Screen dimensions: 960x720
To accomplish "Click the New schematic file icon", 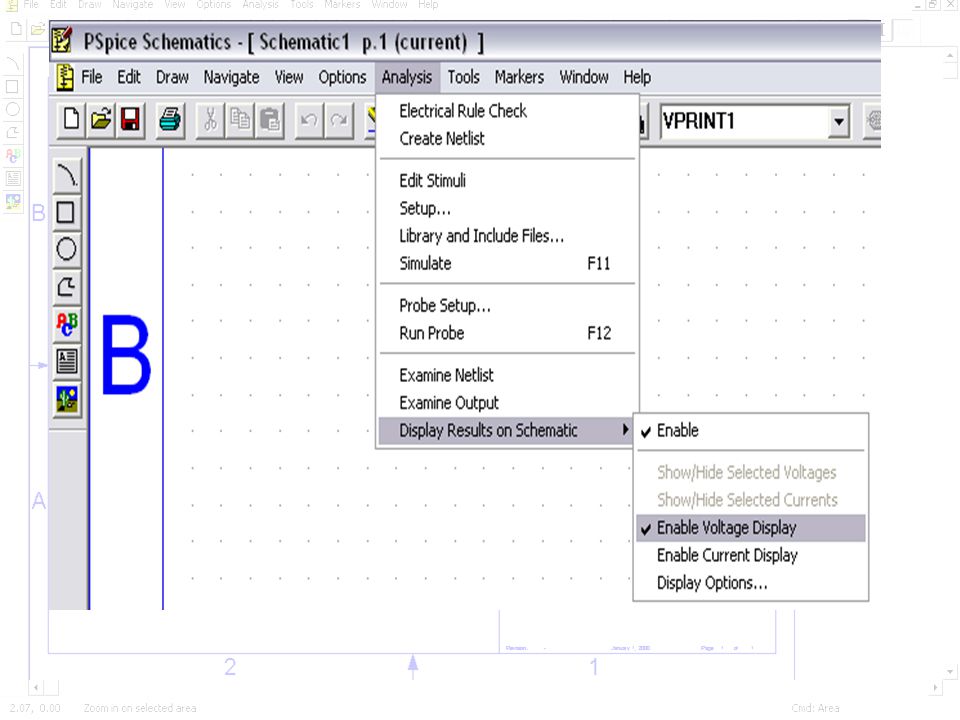I will coord(71,120).
